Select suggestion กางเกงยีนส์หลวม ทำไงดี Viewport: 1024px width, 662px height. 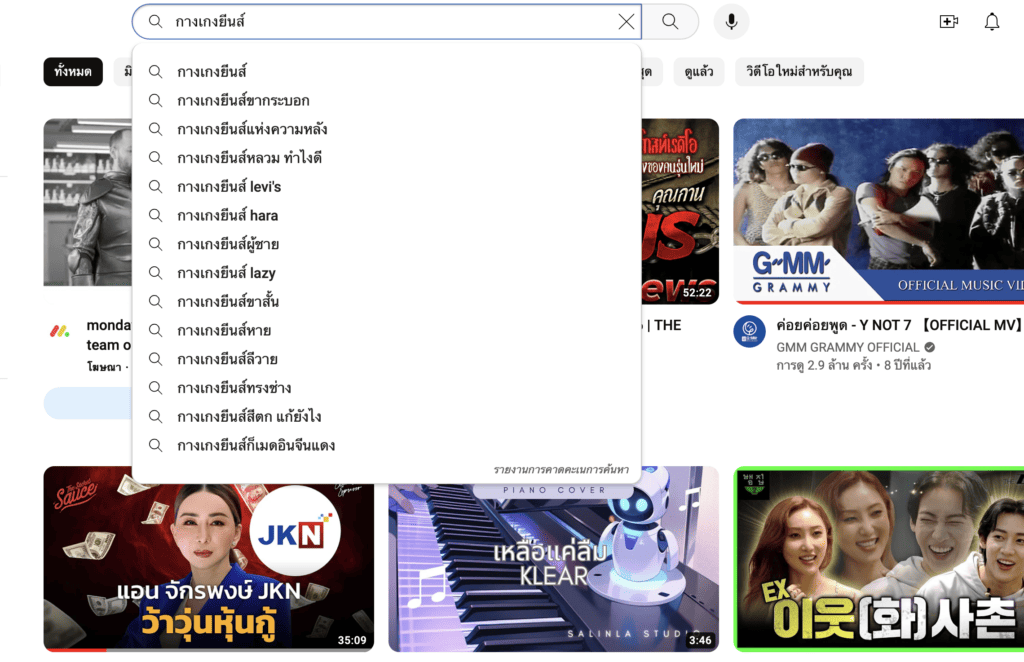(386, 158)
